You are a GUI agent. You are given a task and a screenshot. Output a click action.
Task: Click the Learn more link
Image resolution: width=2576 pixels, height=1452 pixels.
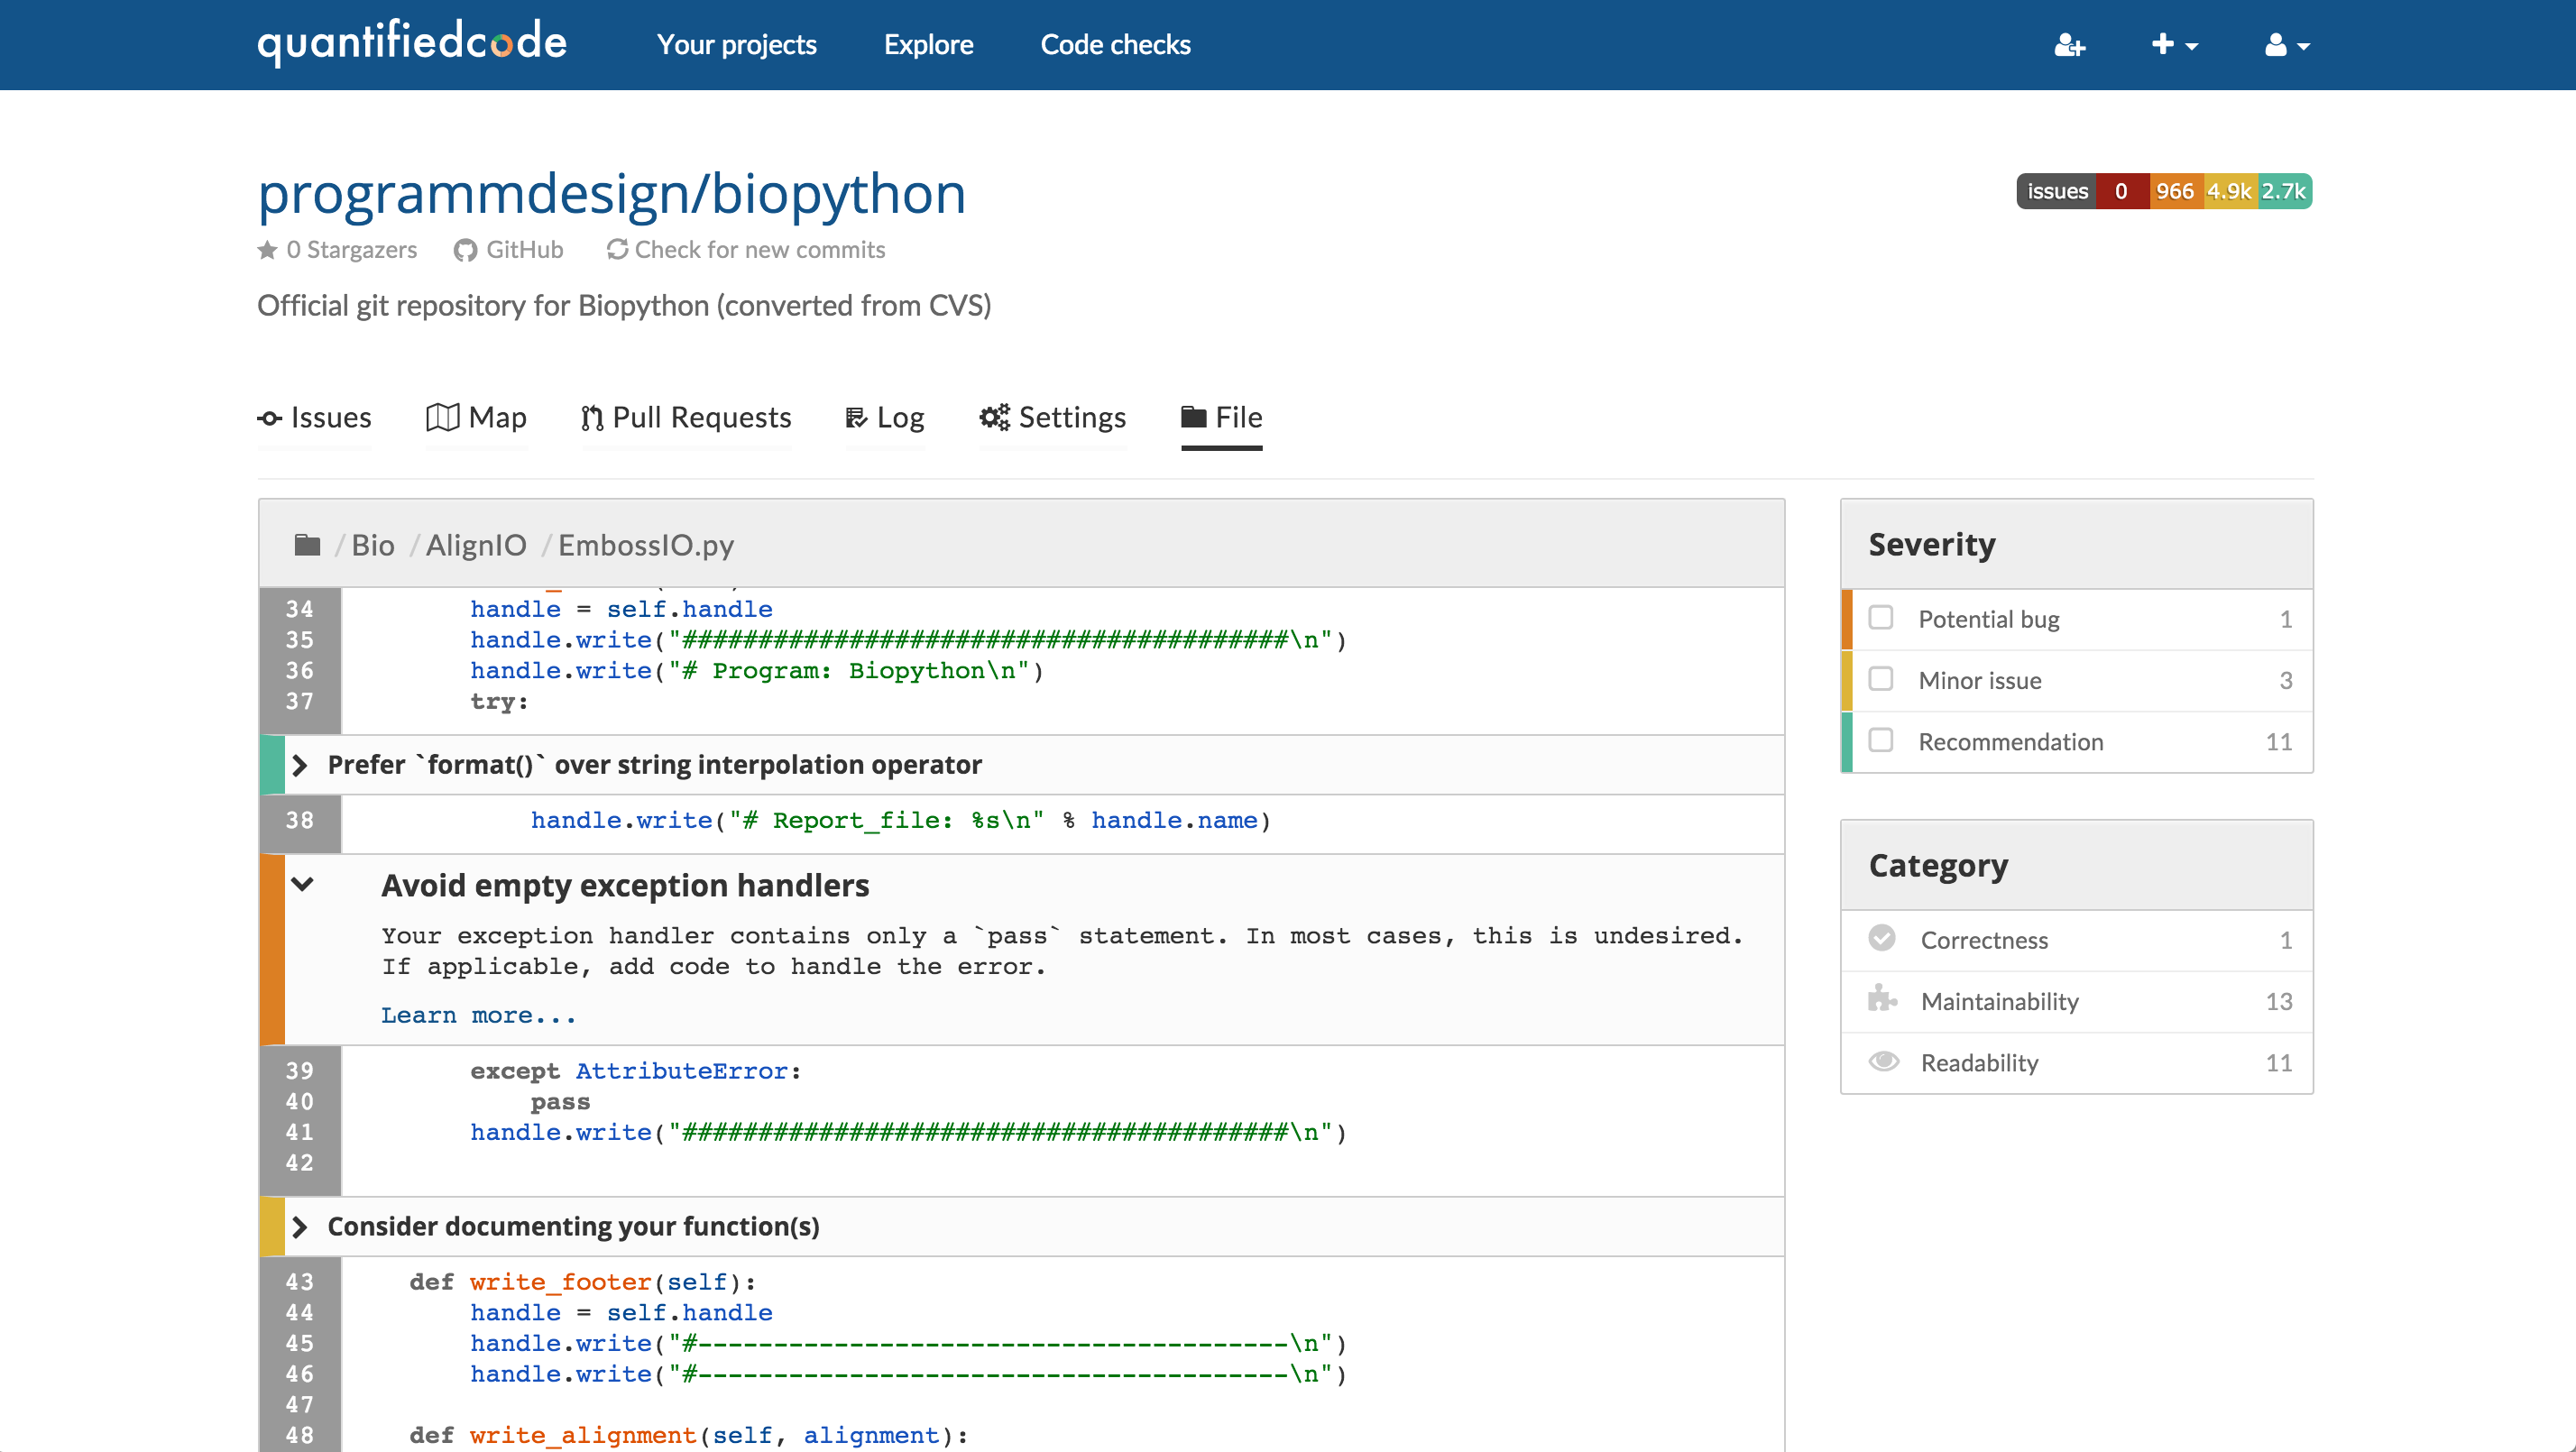click(x=478, y=1015)
